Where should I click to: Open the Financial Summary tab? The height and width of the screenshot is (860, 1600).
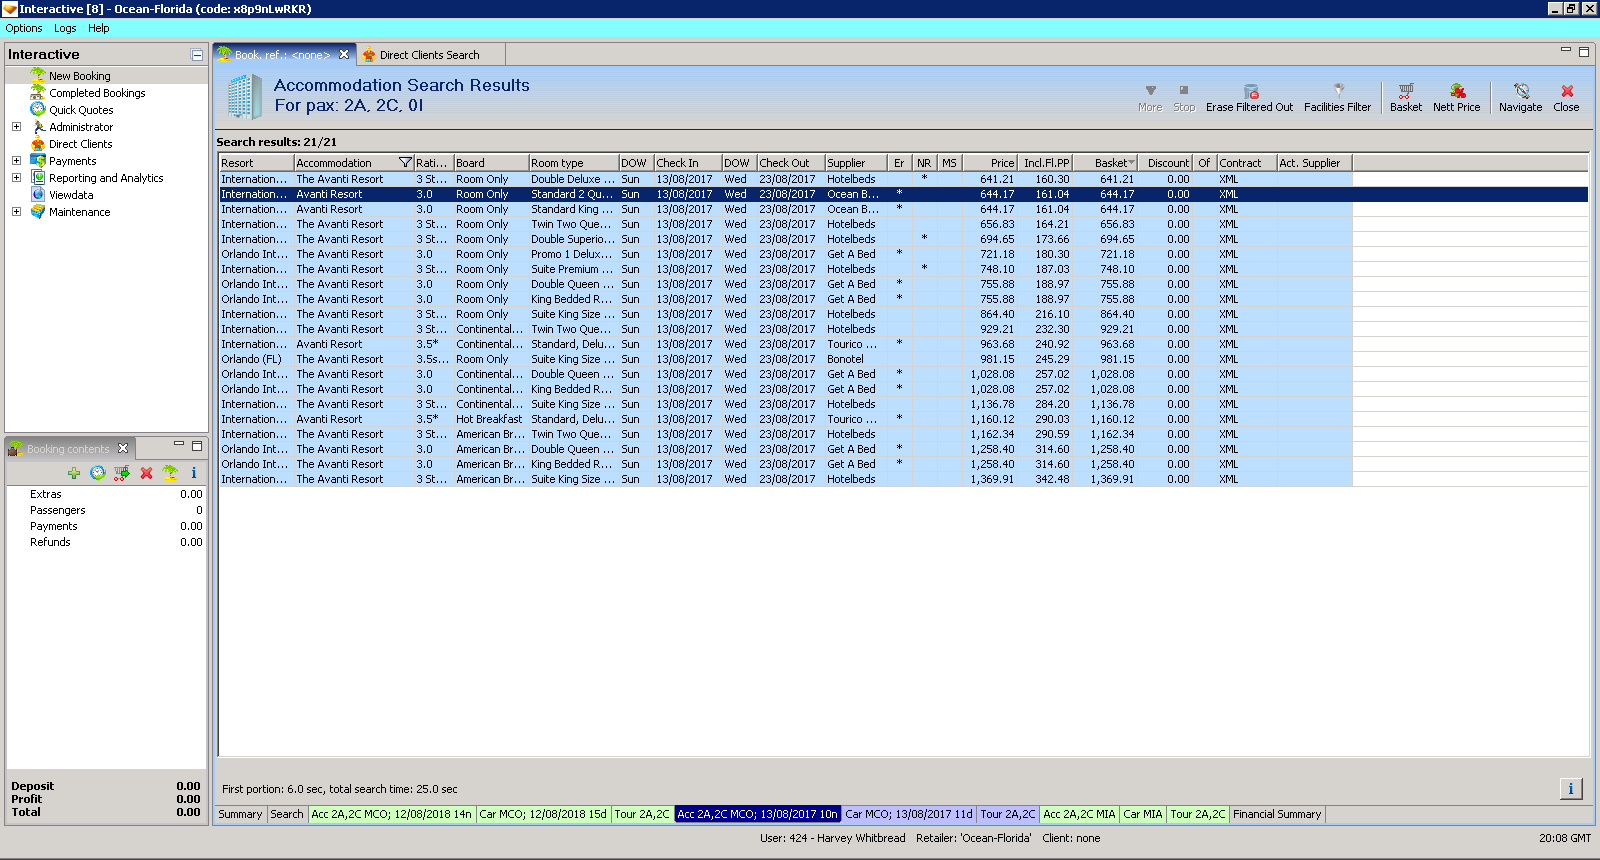[1277, 814]
